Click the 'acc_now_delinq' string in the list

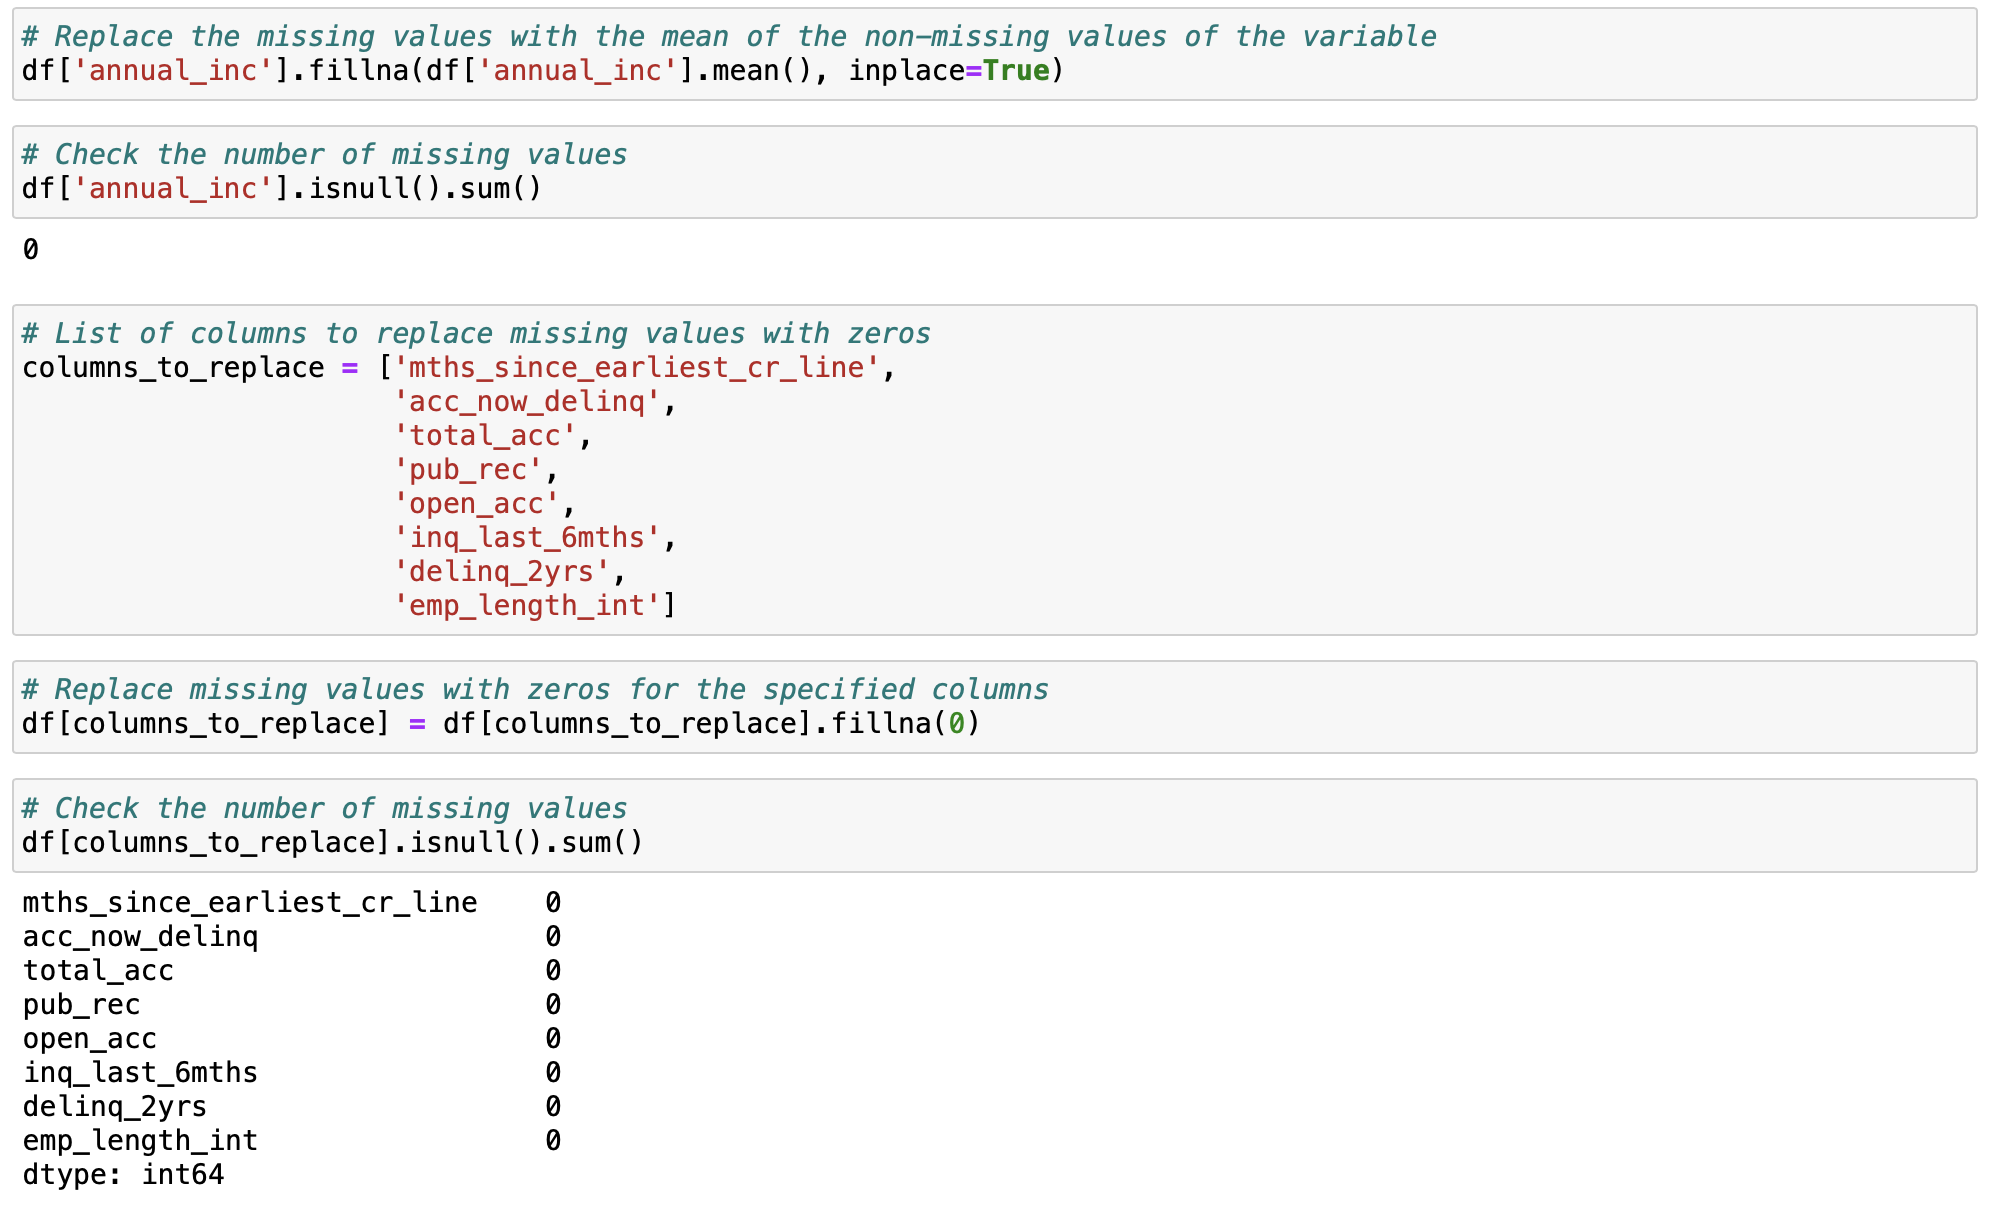click(x=527, y=402)
